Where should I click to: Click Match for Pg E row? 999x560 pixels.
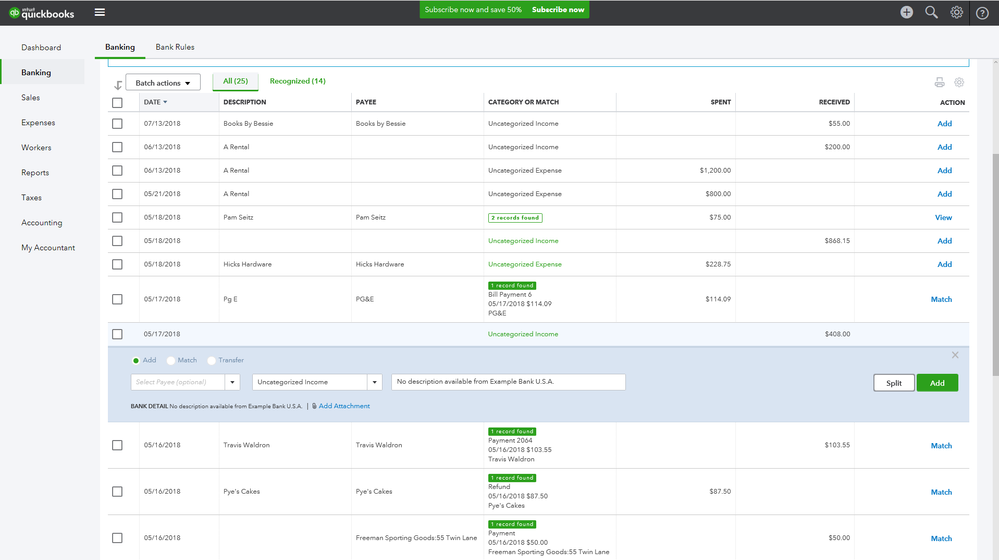pyautogui.click(x=941, y=299)
